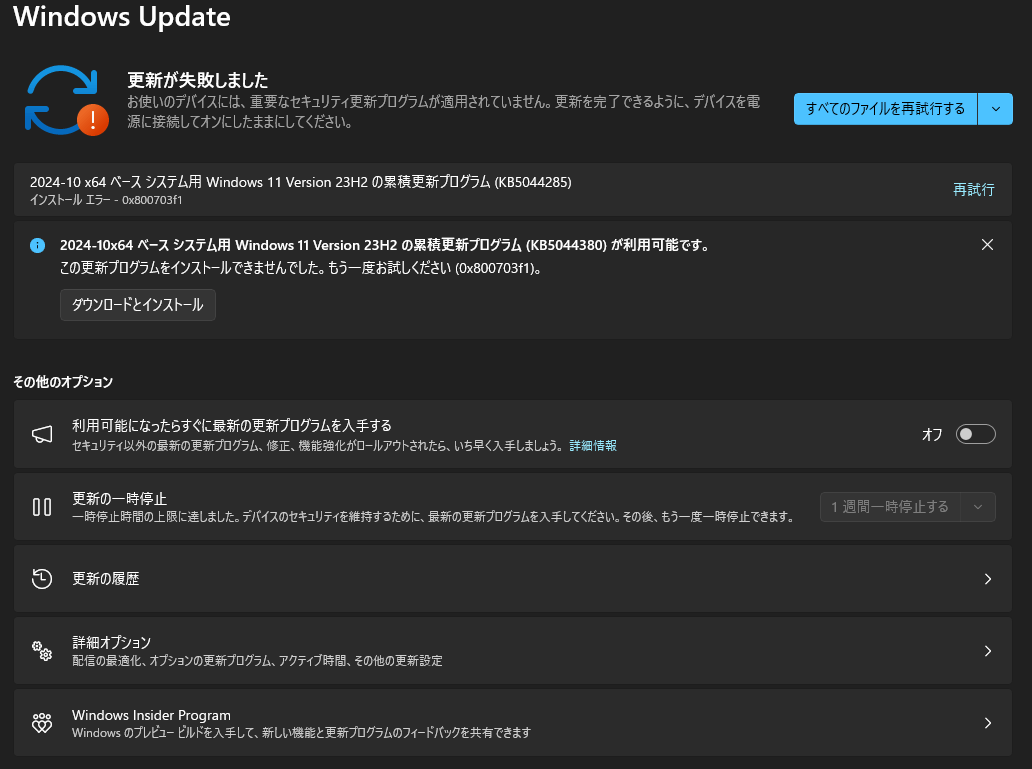
Task: Click the update failed sync status icon
Action: [66, 101]
